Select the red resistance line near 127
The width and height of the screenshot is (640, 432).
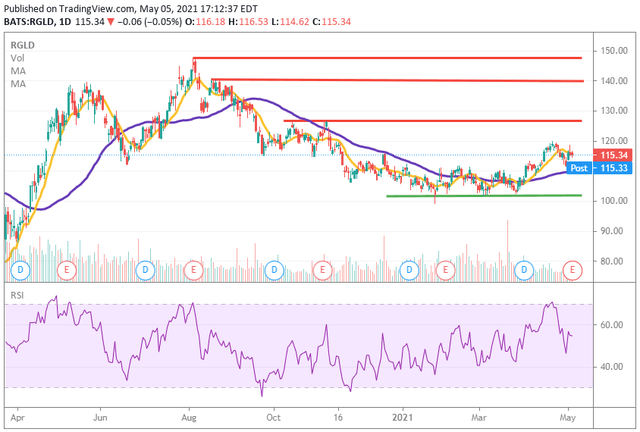pyautogui.click(x=433, y=121)
